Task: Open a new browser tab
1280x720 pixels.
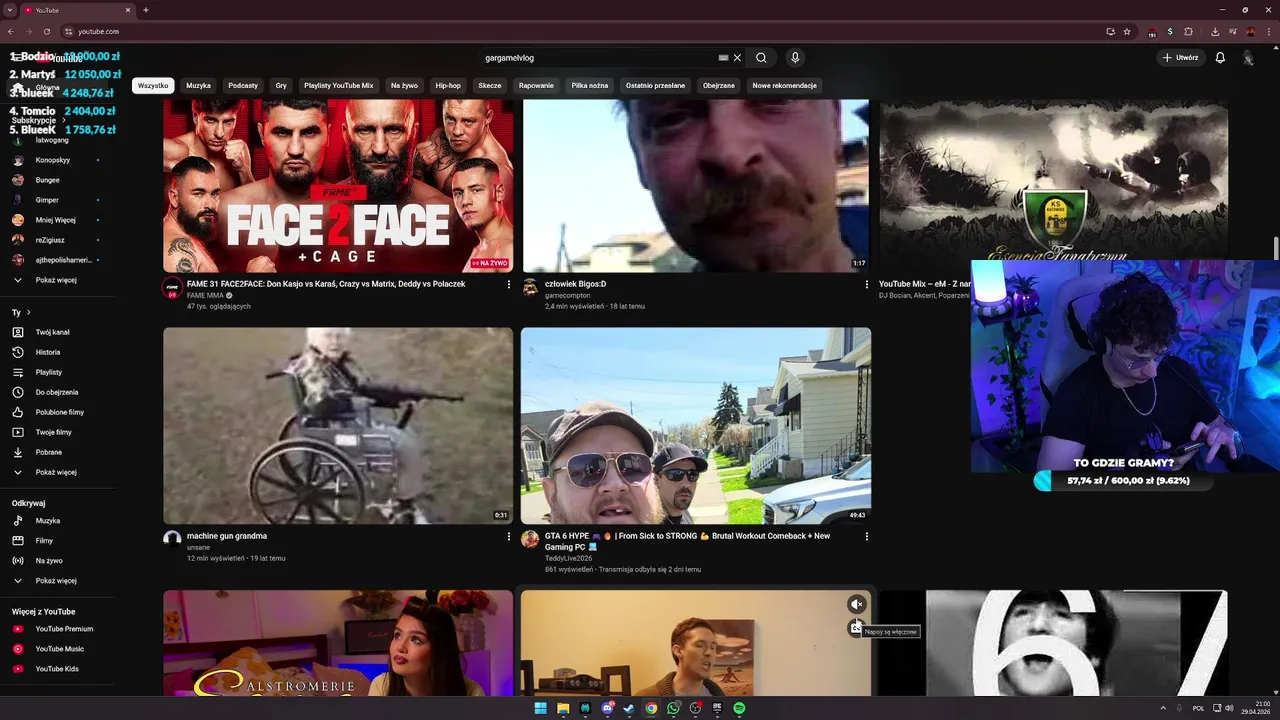Action: coord(146,10)
